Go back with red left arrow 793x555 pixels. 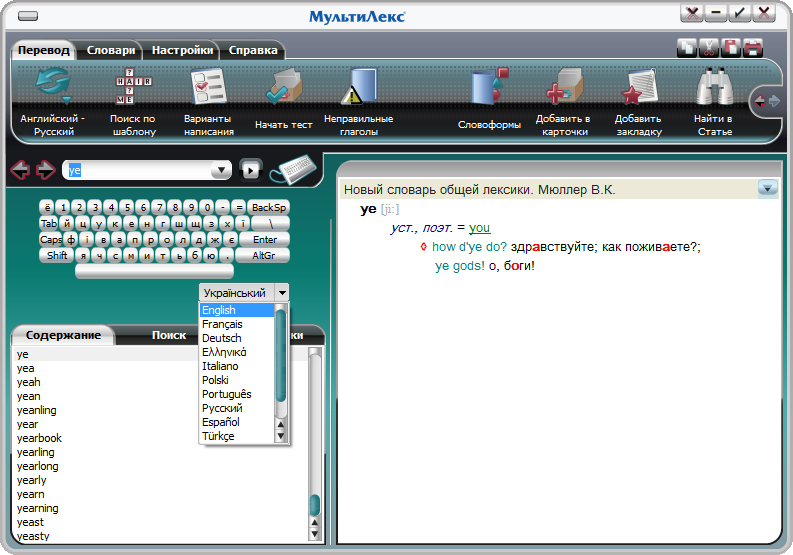pos(20,170)
